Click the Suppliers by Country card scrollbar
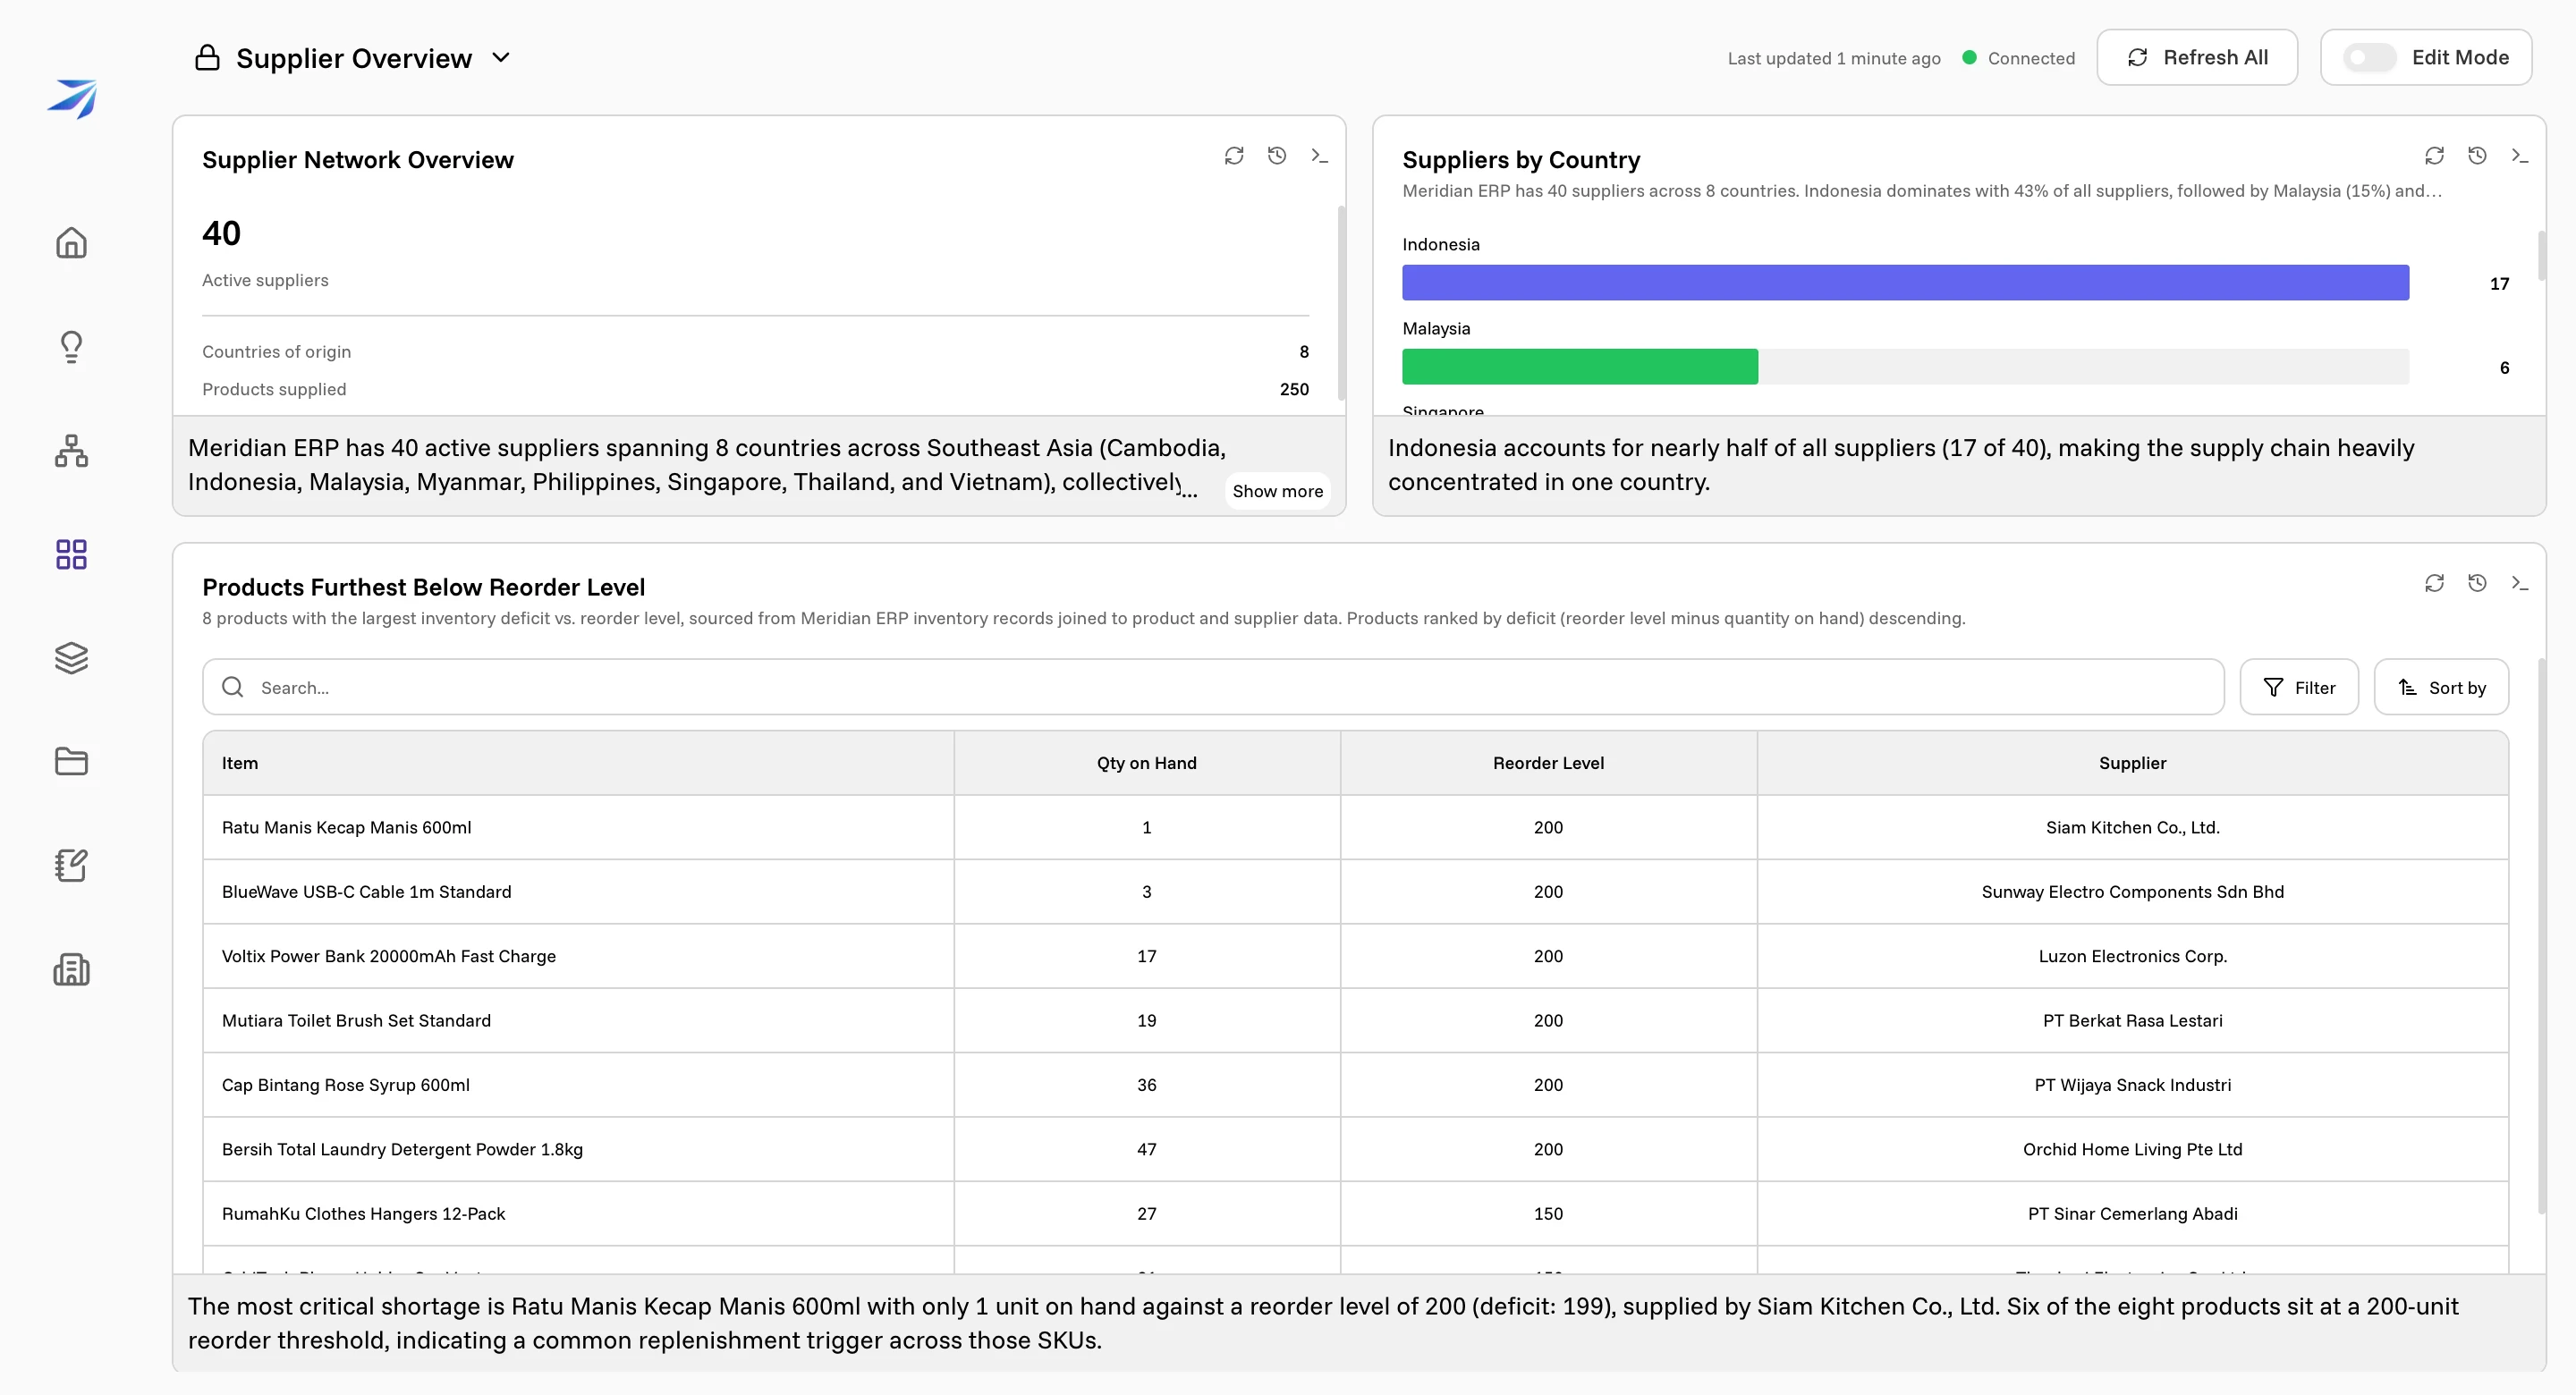This screenshot has height=1395, width=2576. [x=2541, y=254]
